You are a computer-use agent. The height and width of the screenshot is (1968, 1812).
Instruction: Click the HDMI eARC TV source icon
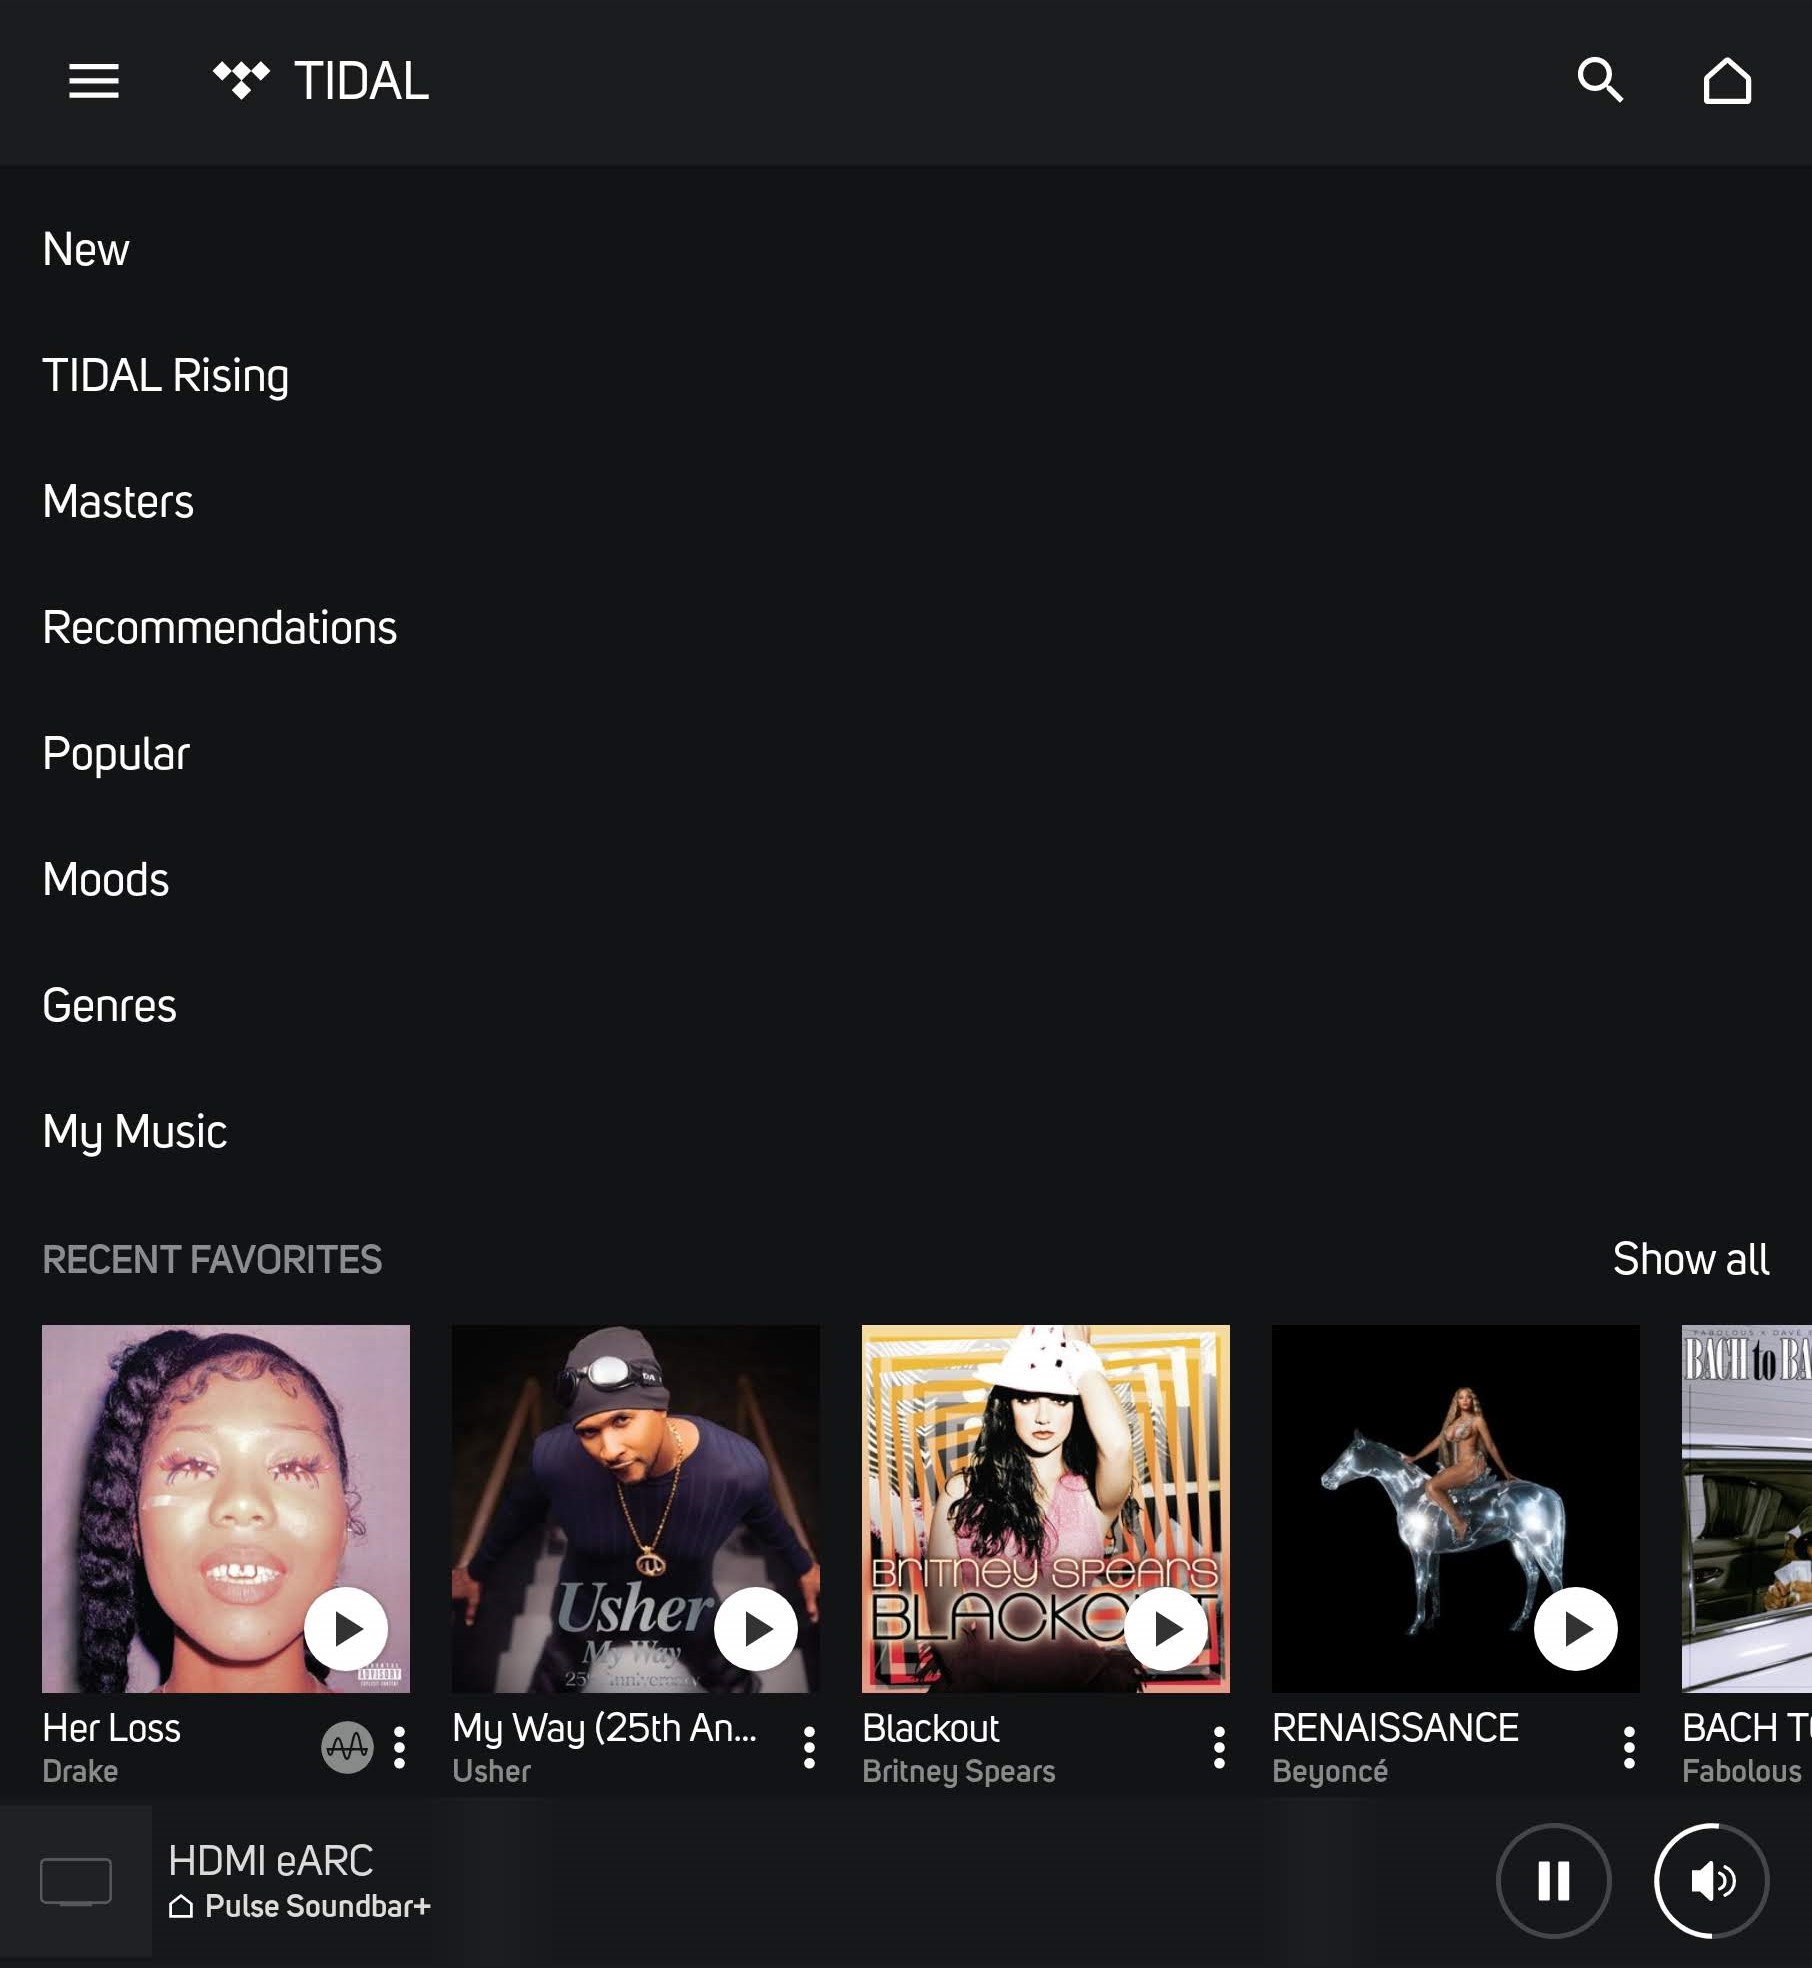76,1881
